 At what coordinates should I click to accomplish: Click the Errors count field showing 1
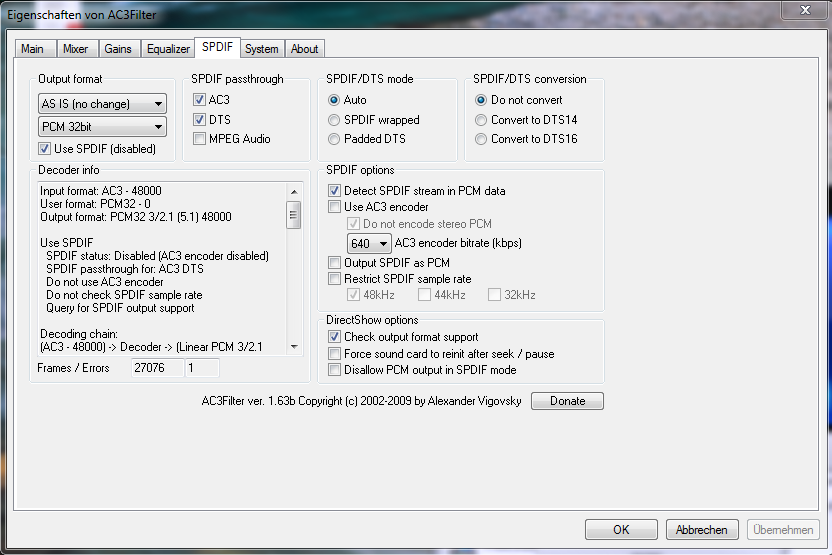coord(202,368)
